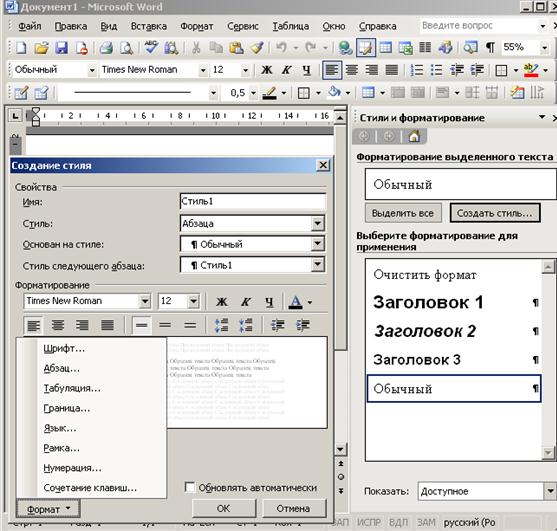Toggle italic in the Create Style dialog
This screenshot has height=531, width=557.
pyautogui.click(x=246, y=302)
